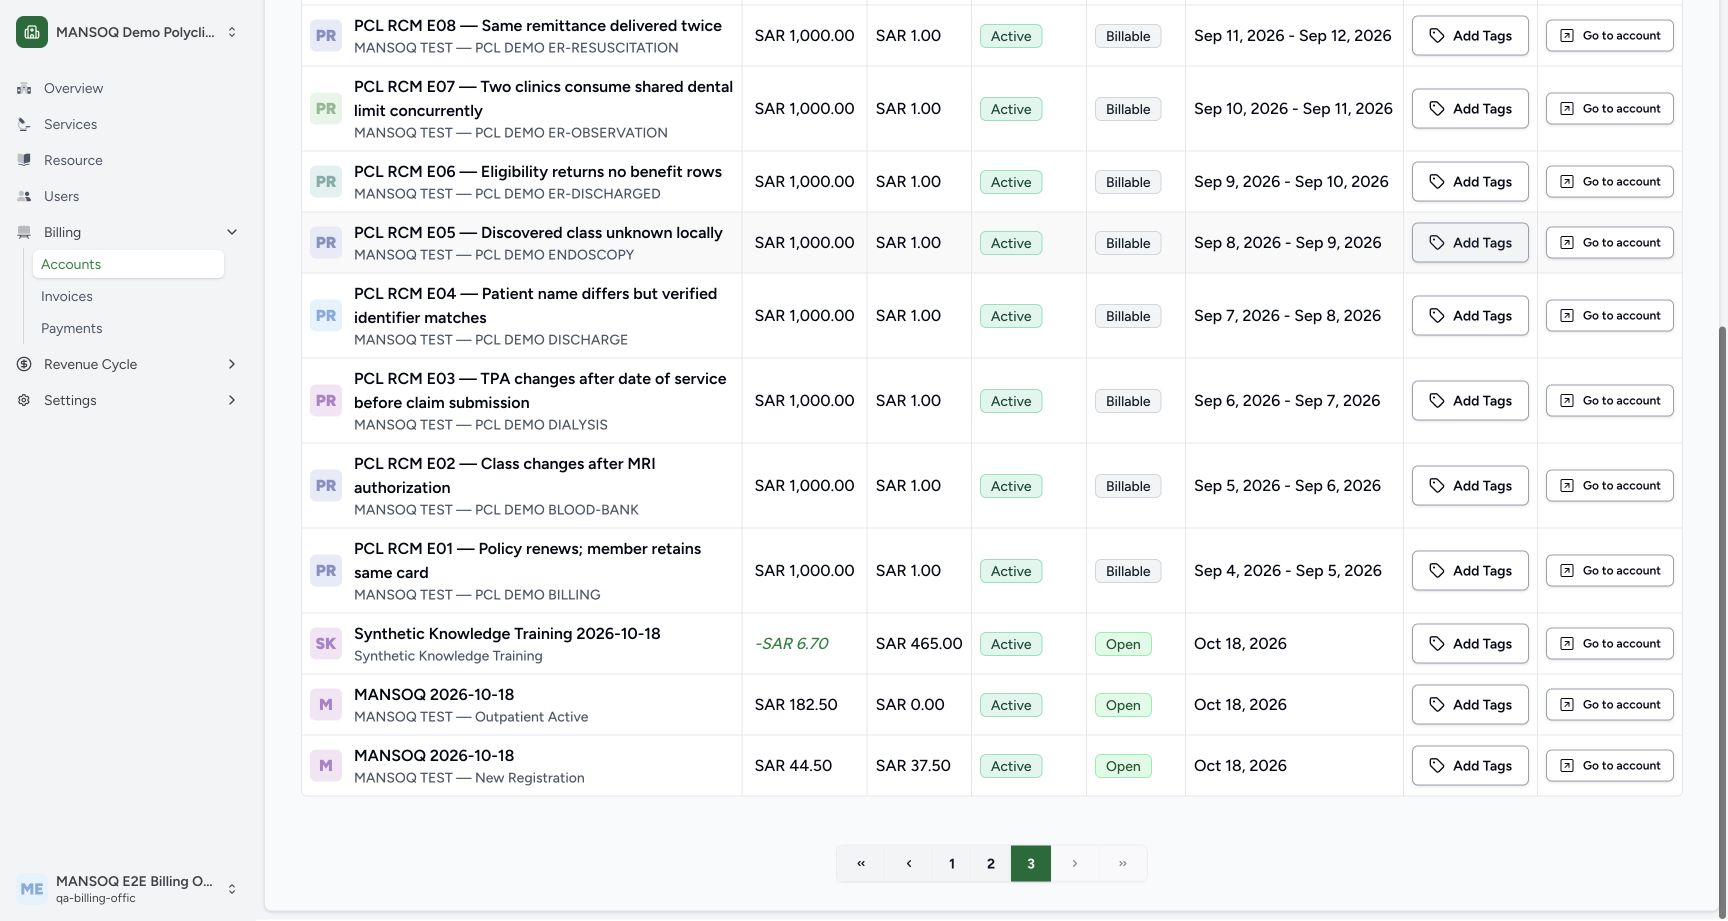Go to account for Synthetic Knowledge Training
The width and height of the screenshot is (1728, 921).
coord(1610,644)
